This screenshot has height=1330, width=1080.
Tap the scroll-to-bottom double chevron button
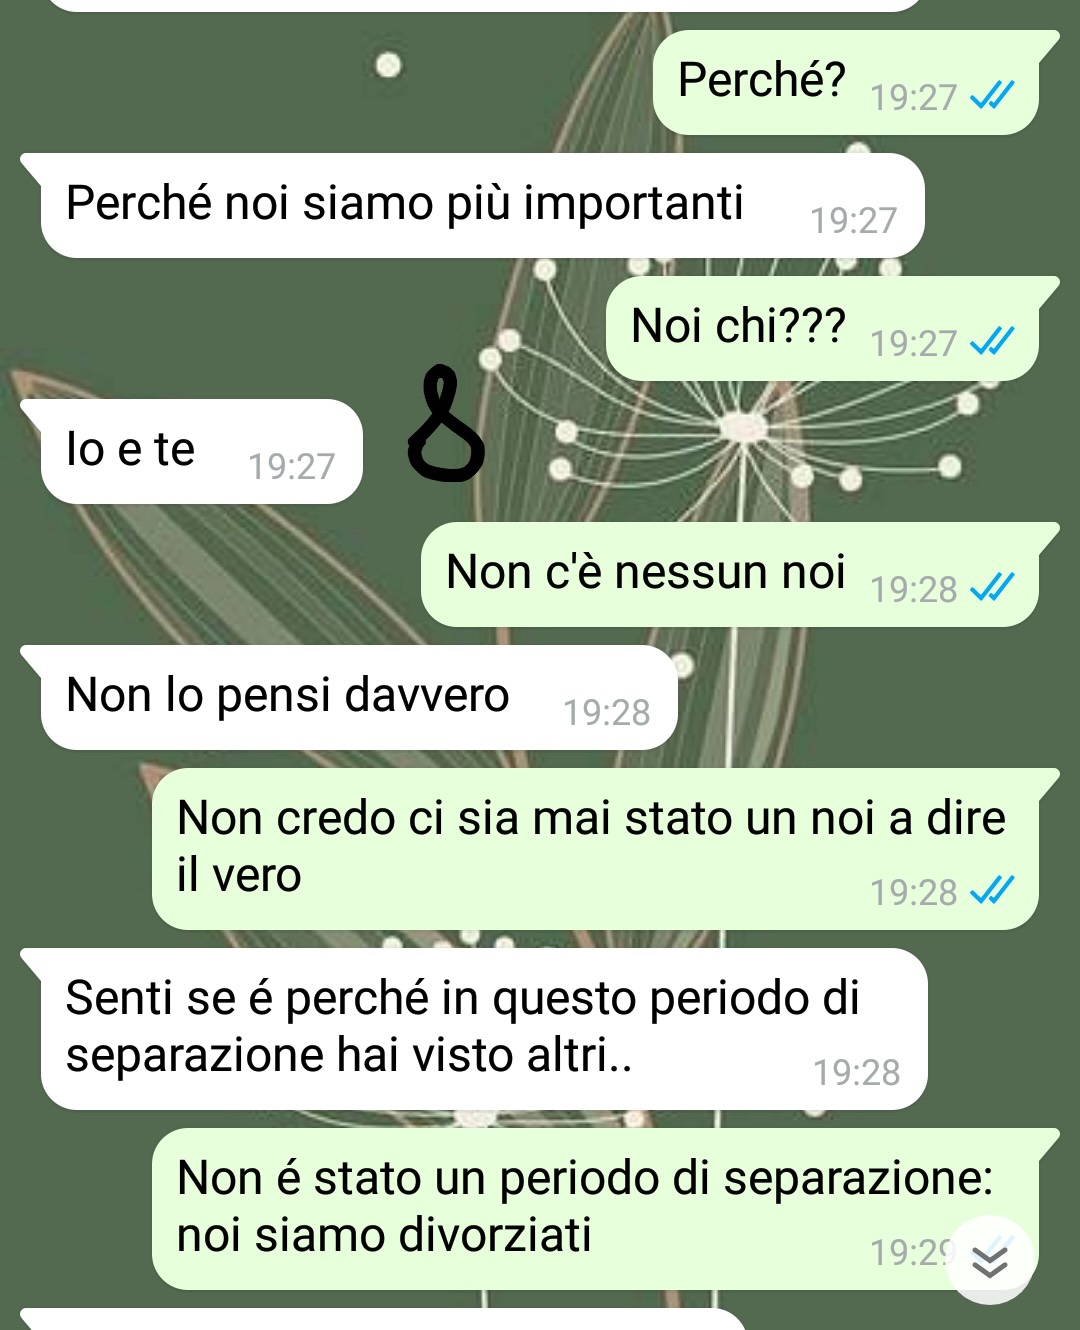point(990,1260)
